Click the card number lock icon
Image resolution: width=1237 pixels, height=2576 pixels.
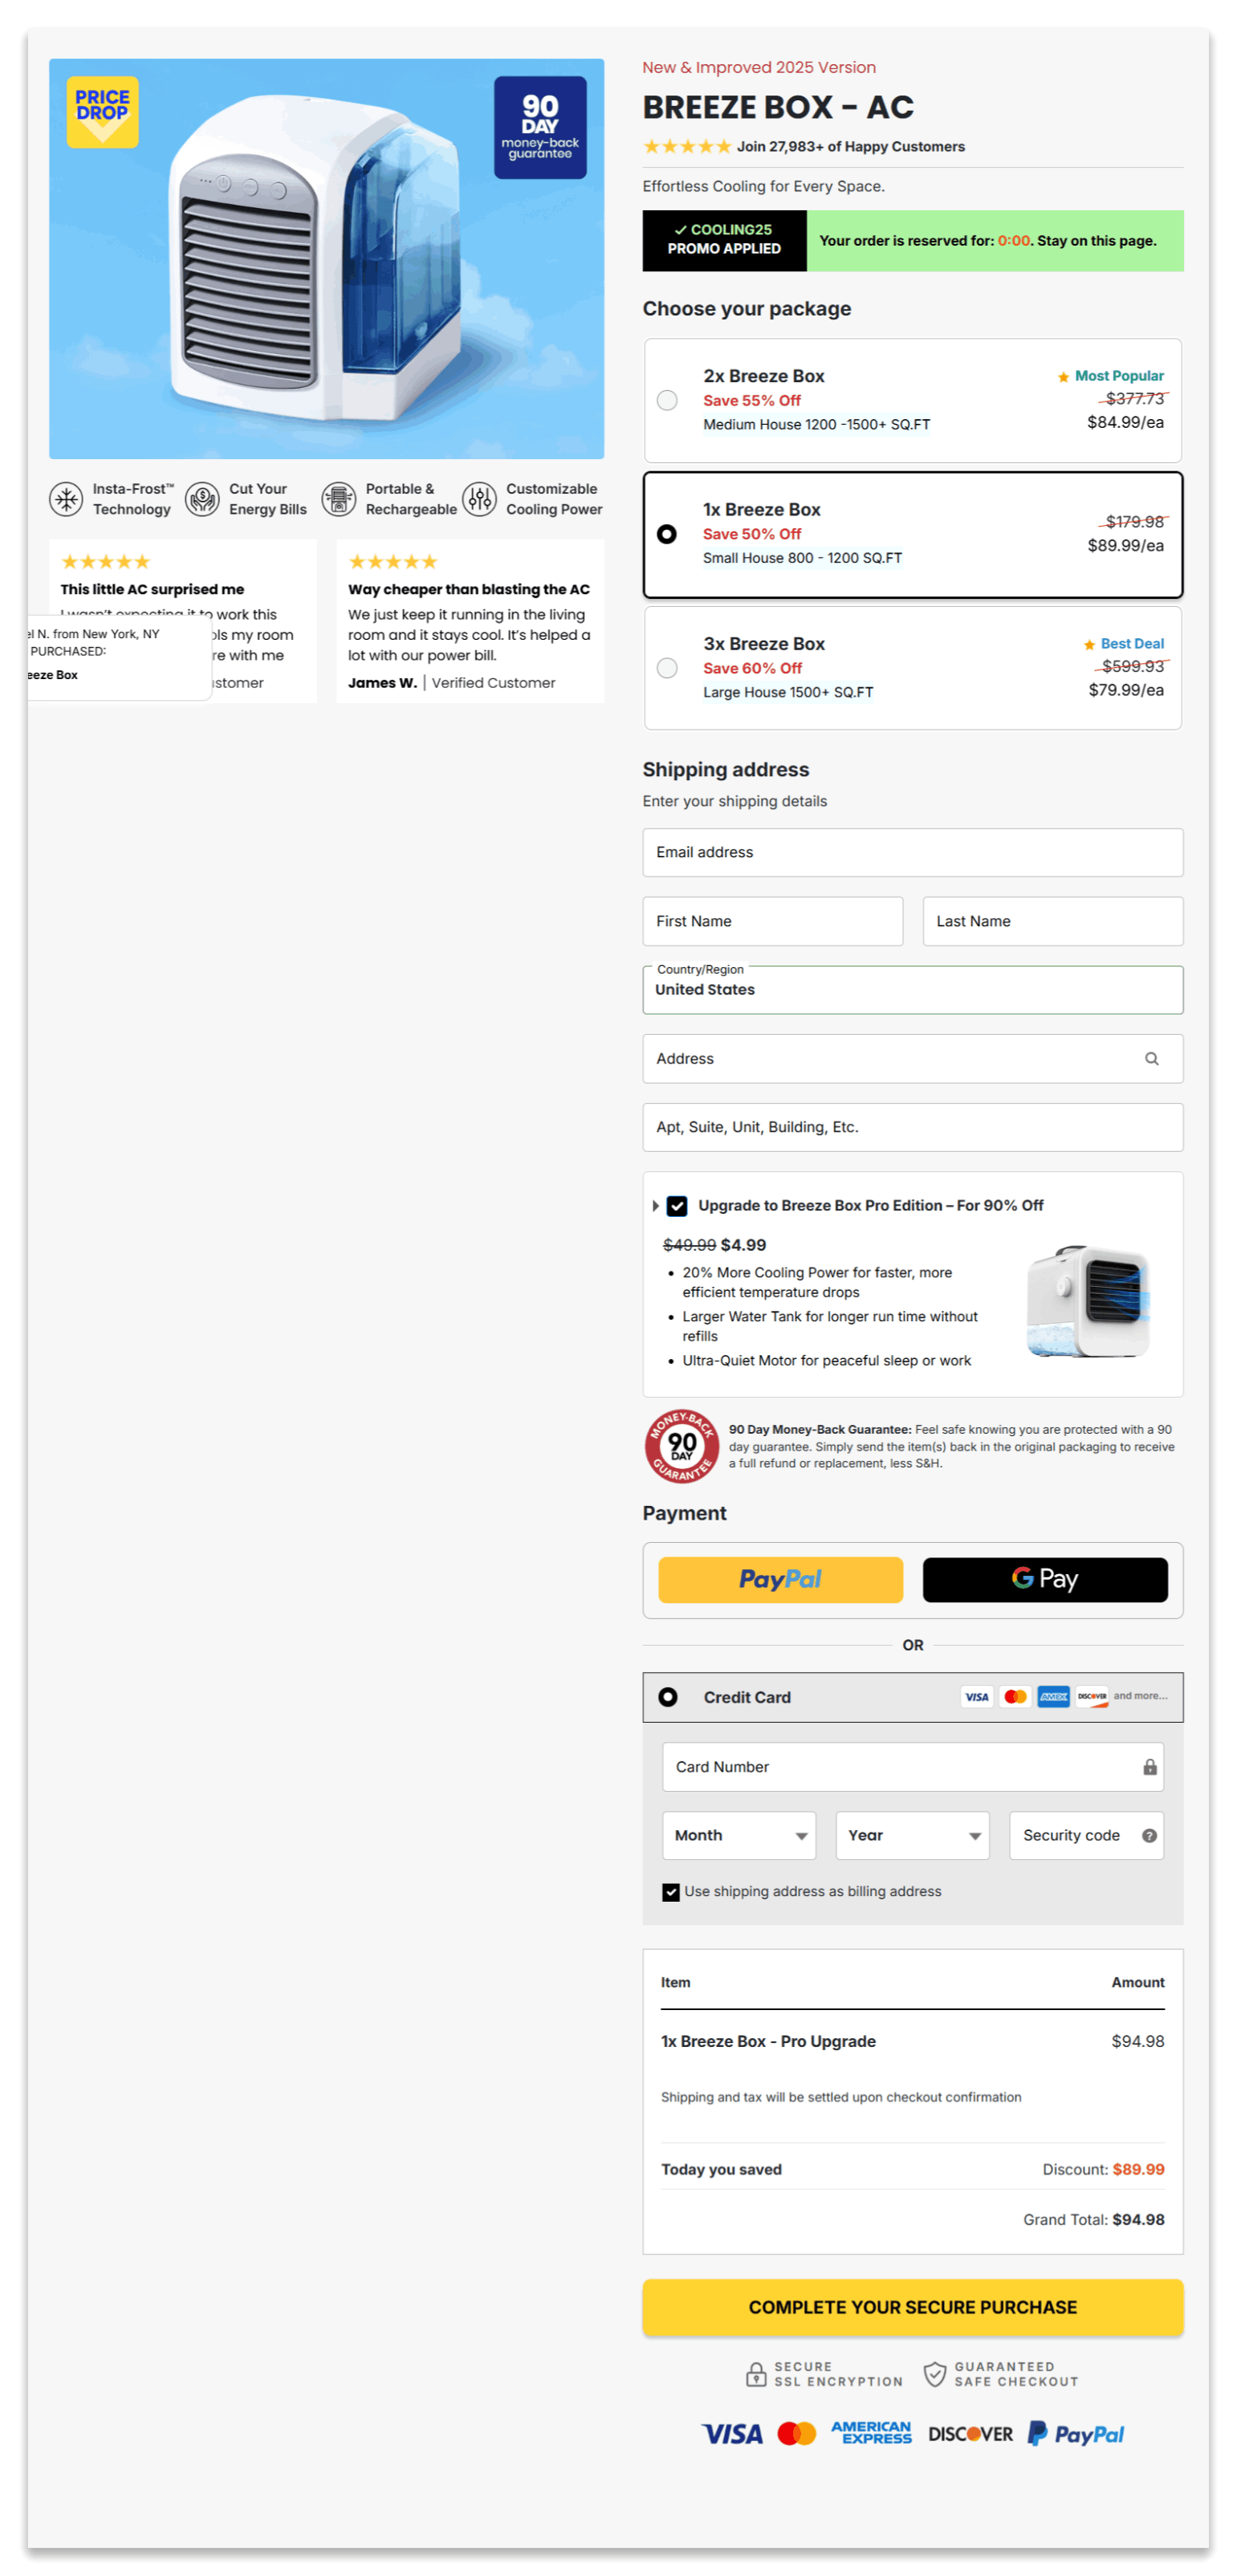[x=1150, y=1767]
